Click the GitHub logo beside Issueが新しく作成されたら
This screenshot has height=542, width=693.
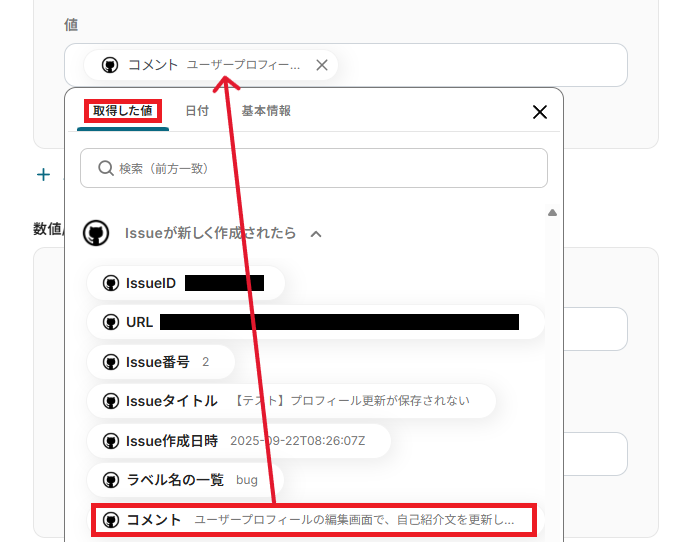click(x=96, y=233)
